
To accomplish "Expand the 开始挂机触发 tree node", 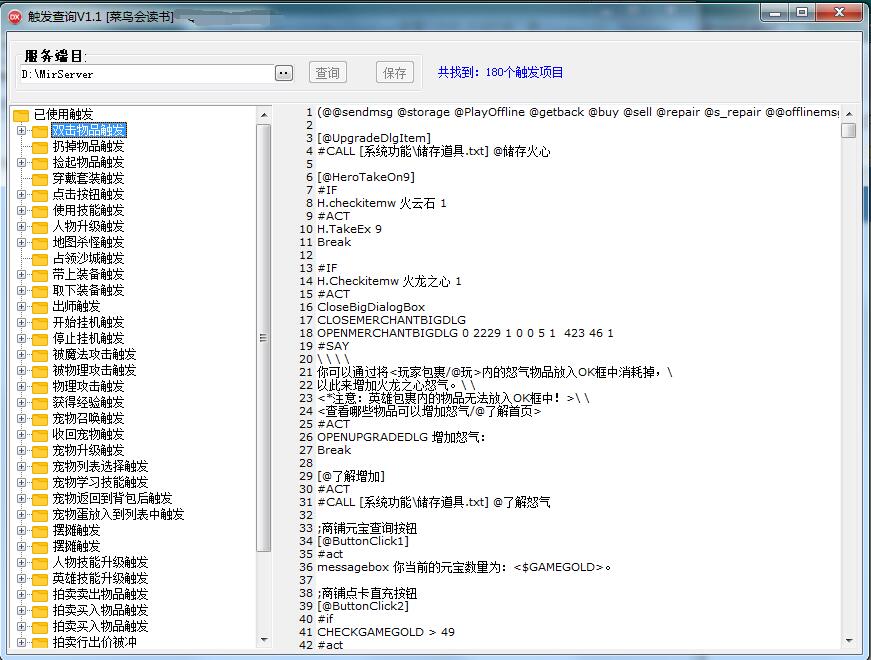I will (21, 323).
